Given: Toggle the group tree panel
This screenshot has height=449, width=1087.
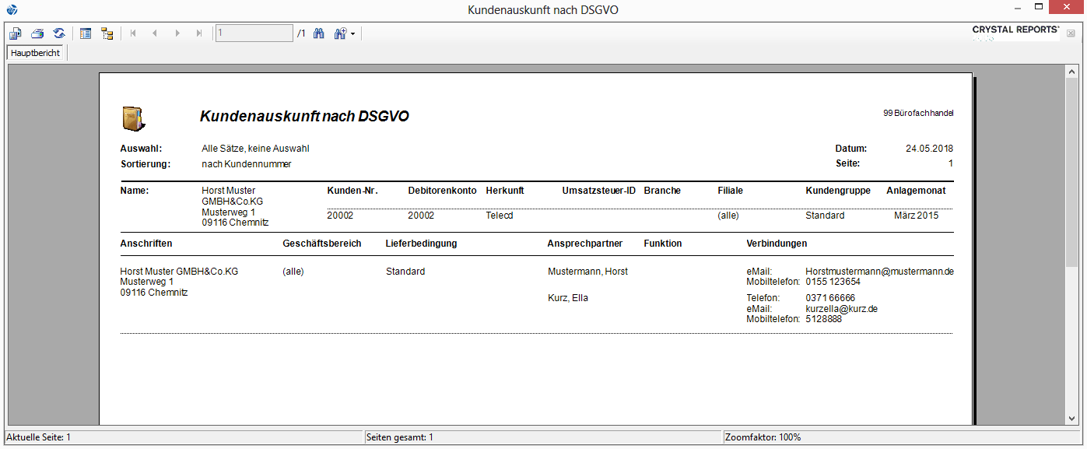Looking at the screenshot, I should point(107,34).
